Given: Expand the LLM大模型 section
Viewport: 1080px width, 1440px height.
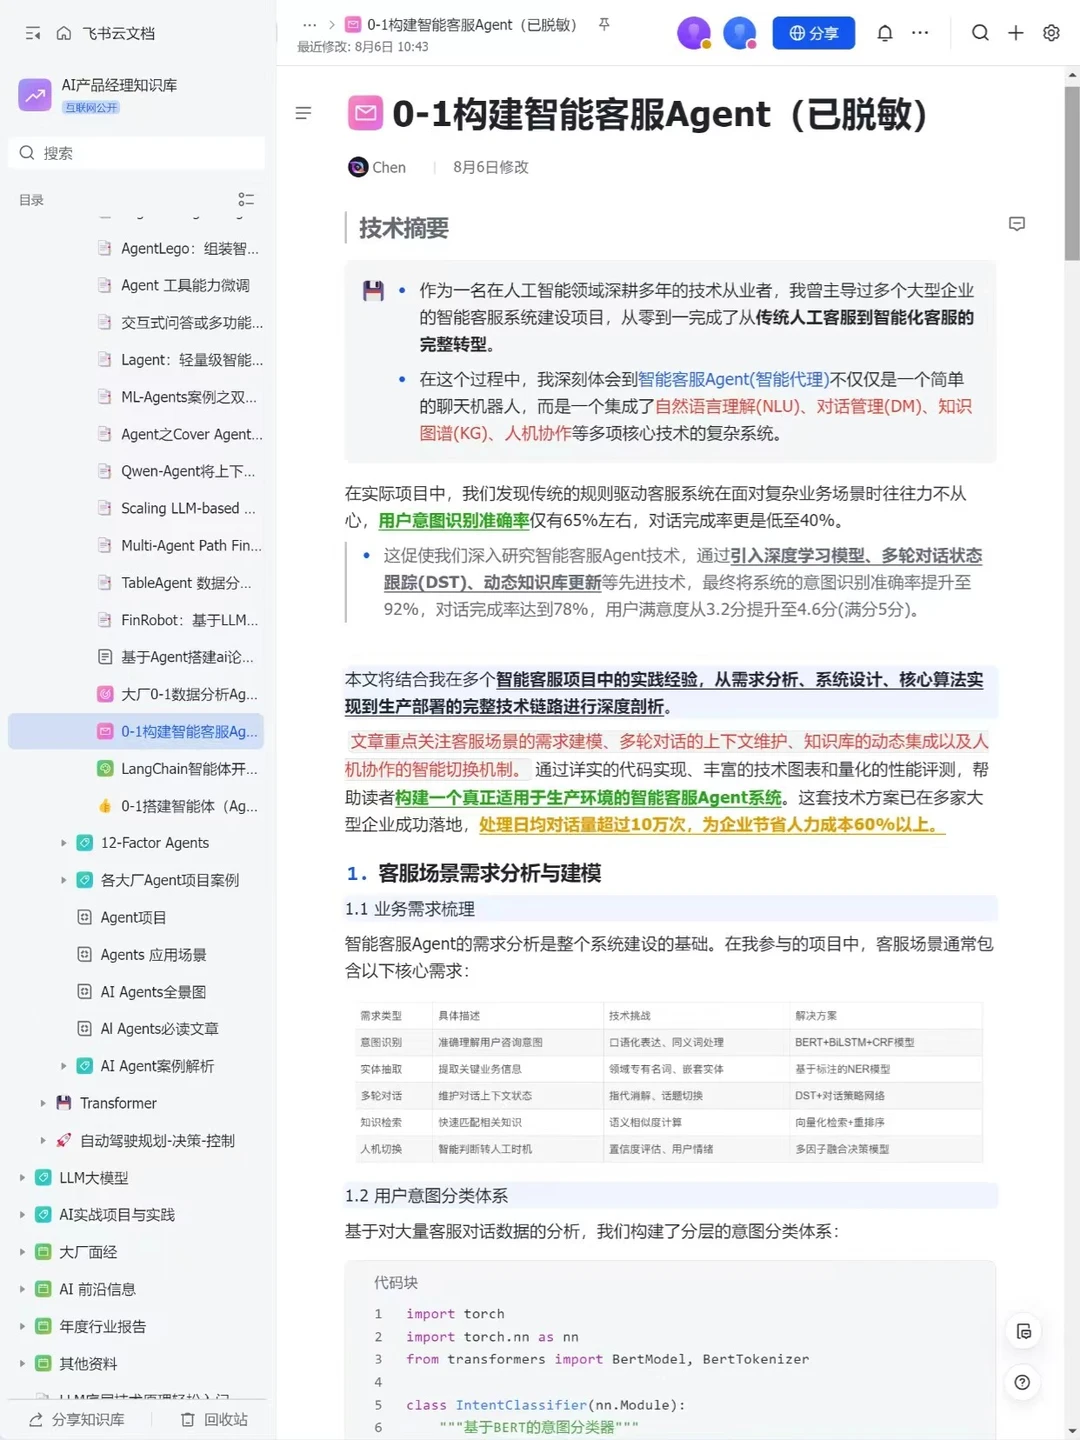Looking at the screenshot, I should [23, 1177].
